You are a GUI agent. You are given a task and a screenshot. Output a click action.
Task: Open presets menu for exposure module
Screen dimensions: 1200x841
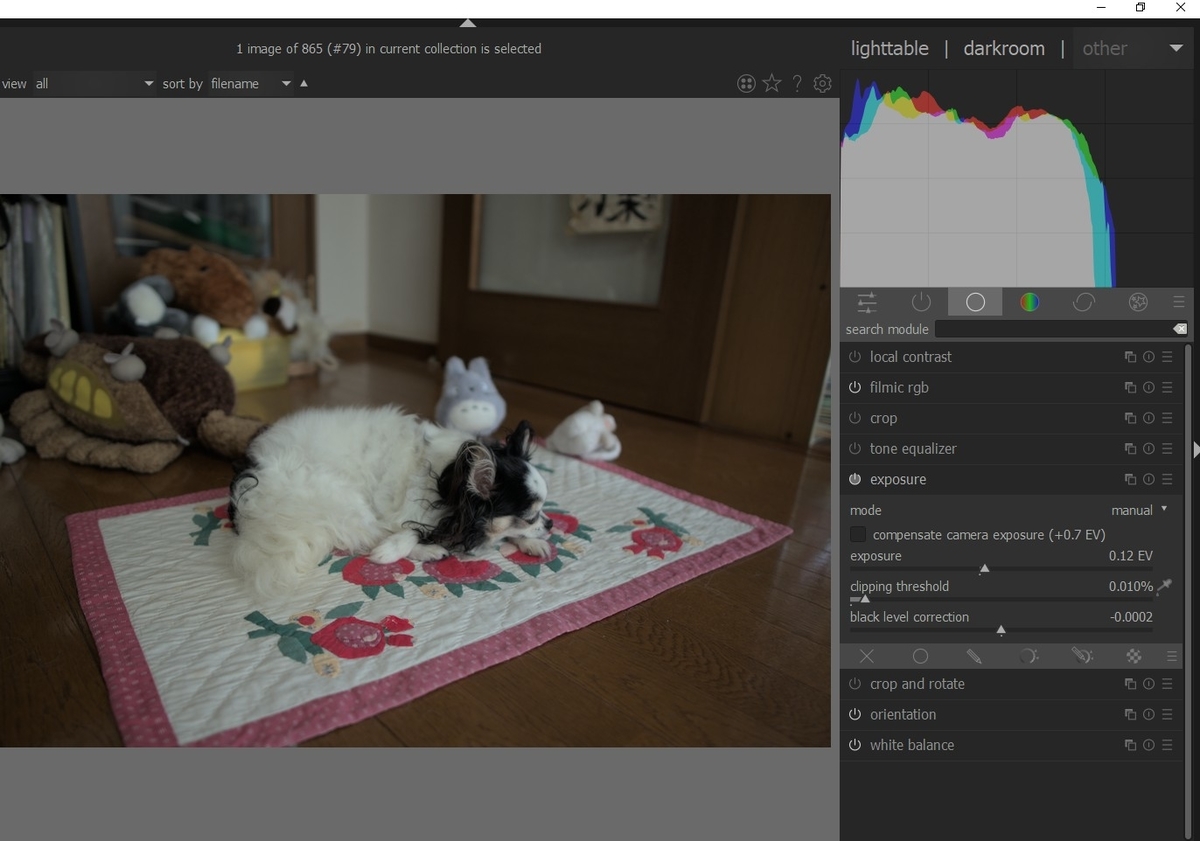(1167, 480)
